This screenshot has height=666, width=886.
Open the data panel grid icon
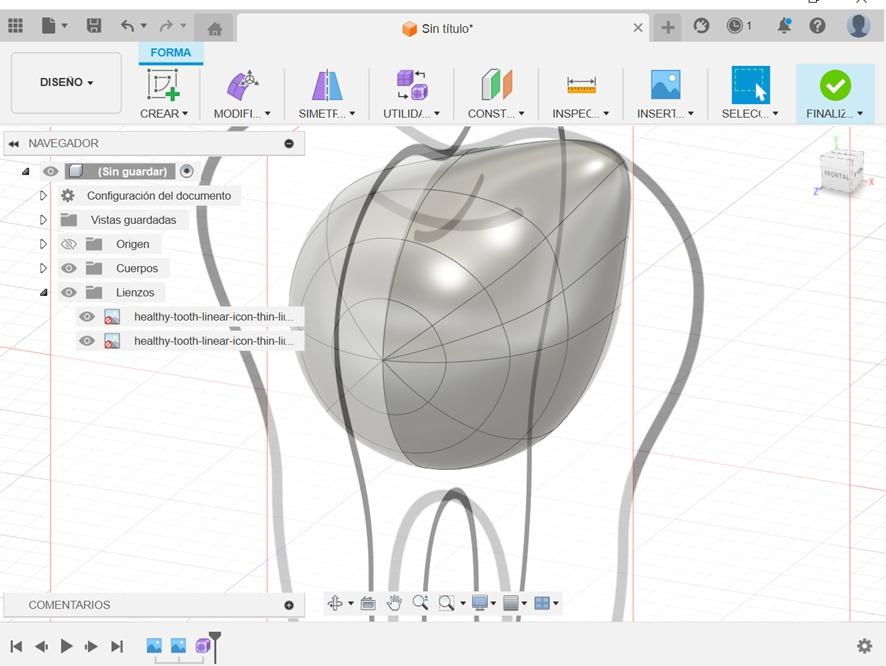15,26
